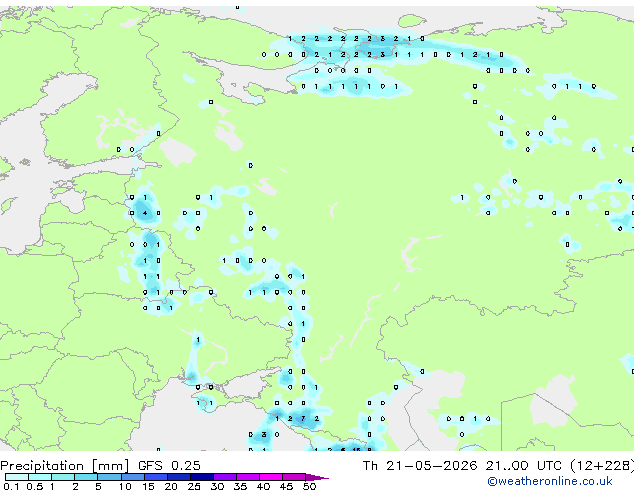Click the '21..00 UTC' time text

pyautogui.click(x=523, y=466)
